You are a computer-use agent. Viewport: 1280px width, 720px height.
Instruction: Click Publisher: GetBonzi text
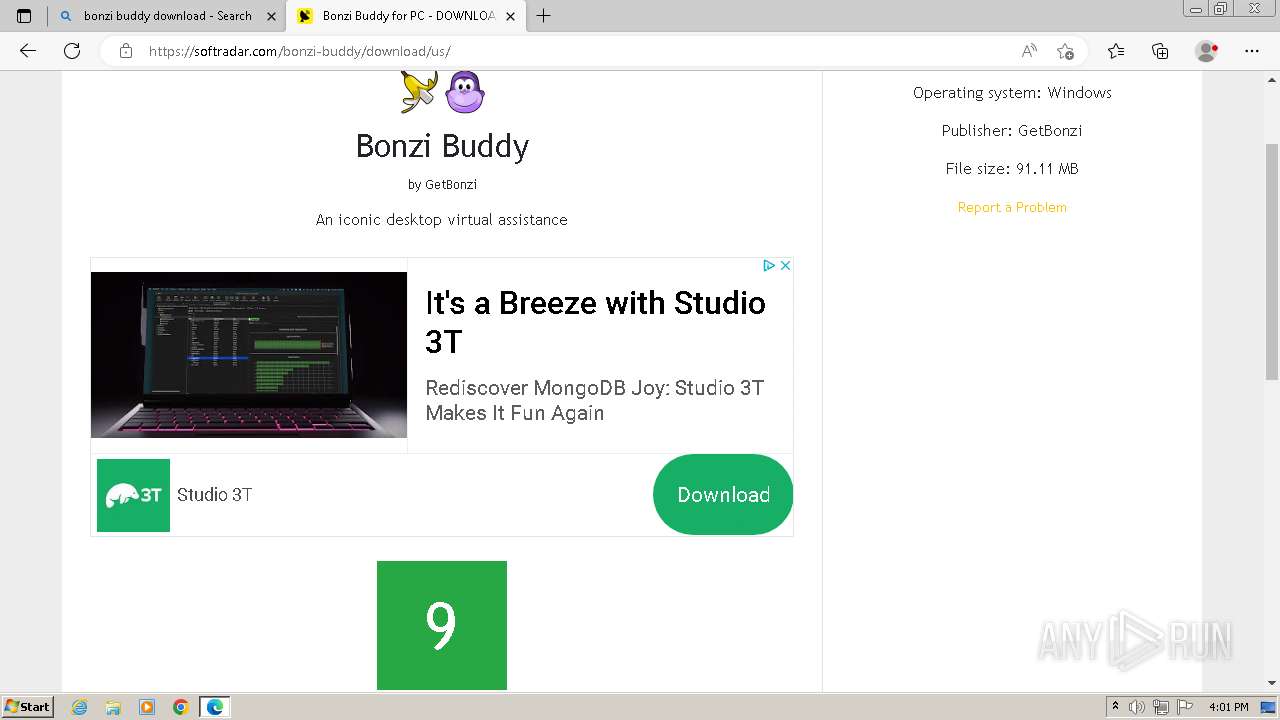click(x=1012, y=131)
